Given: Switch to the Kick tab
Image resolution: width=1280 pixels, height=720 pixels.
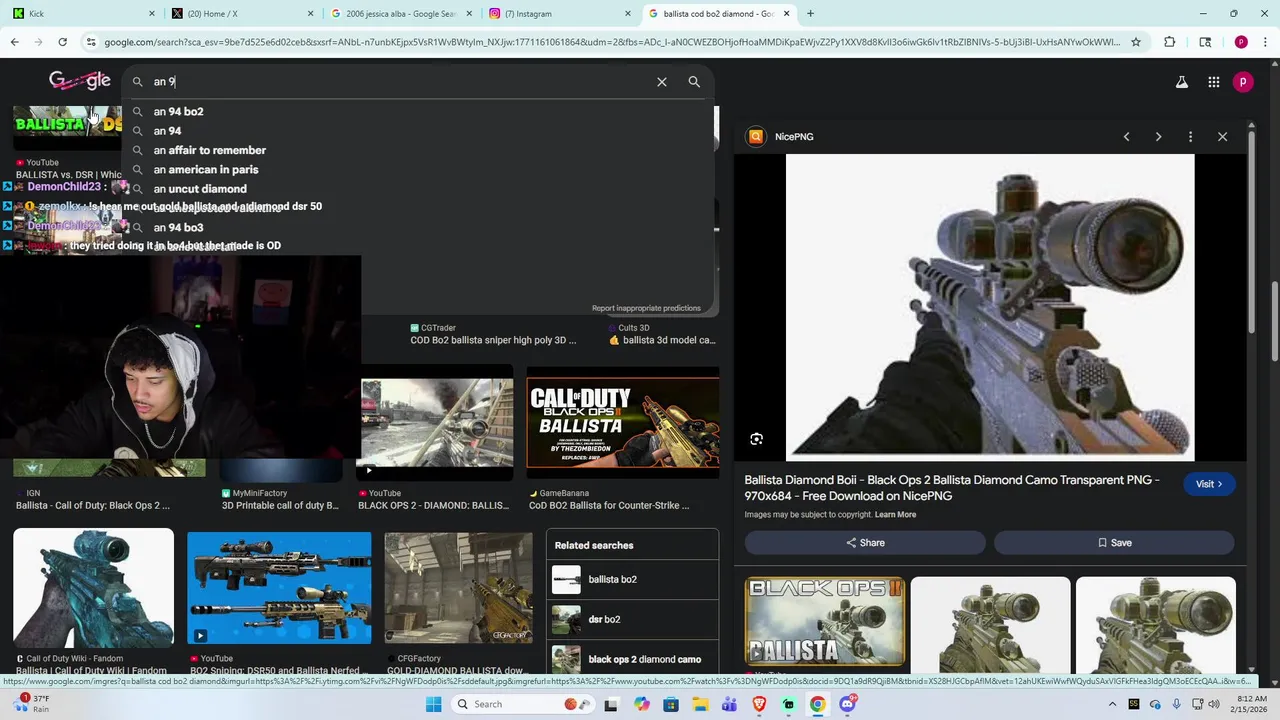Looking at the screenshot, I should pyautogui.click(x=82, y=14).
